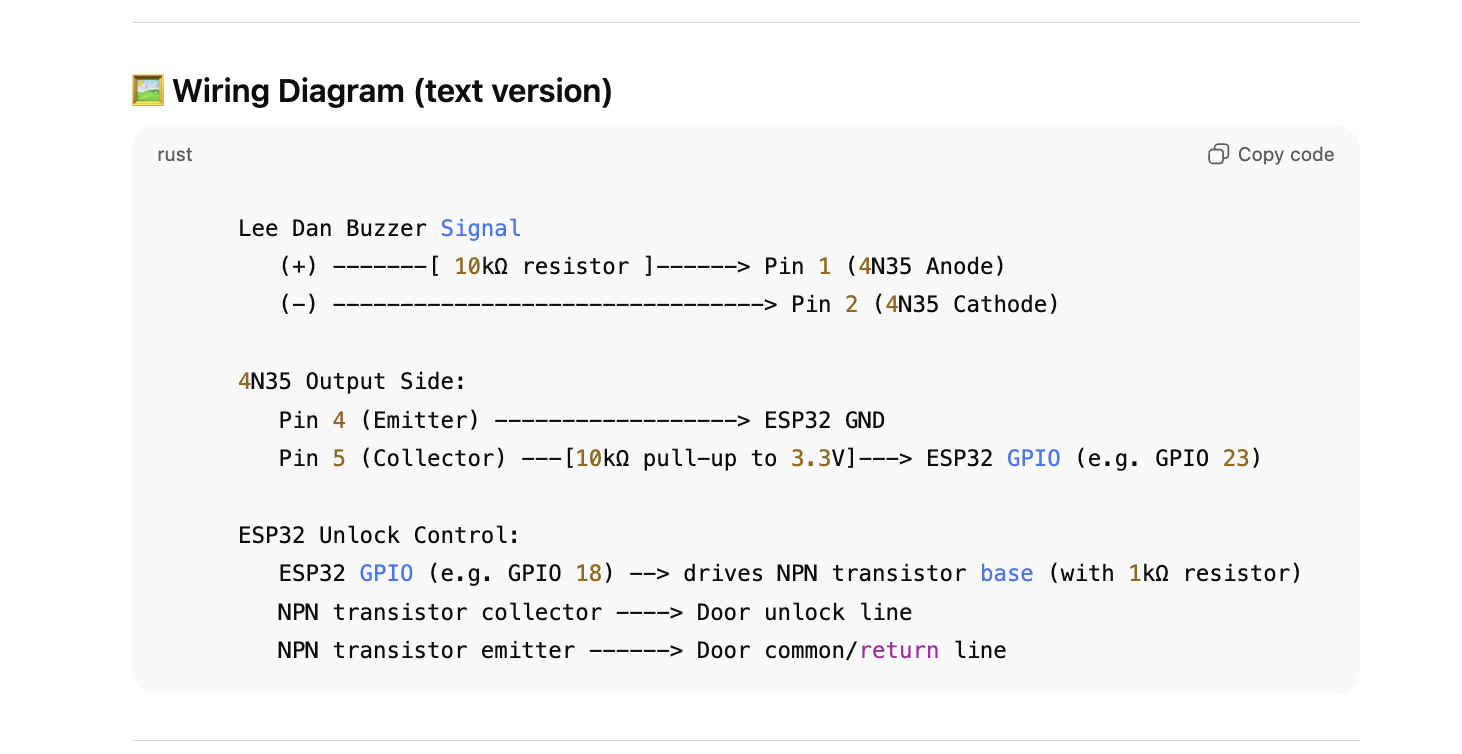
Task: Click the Door unlock line text
Action: [804, 612]
